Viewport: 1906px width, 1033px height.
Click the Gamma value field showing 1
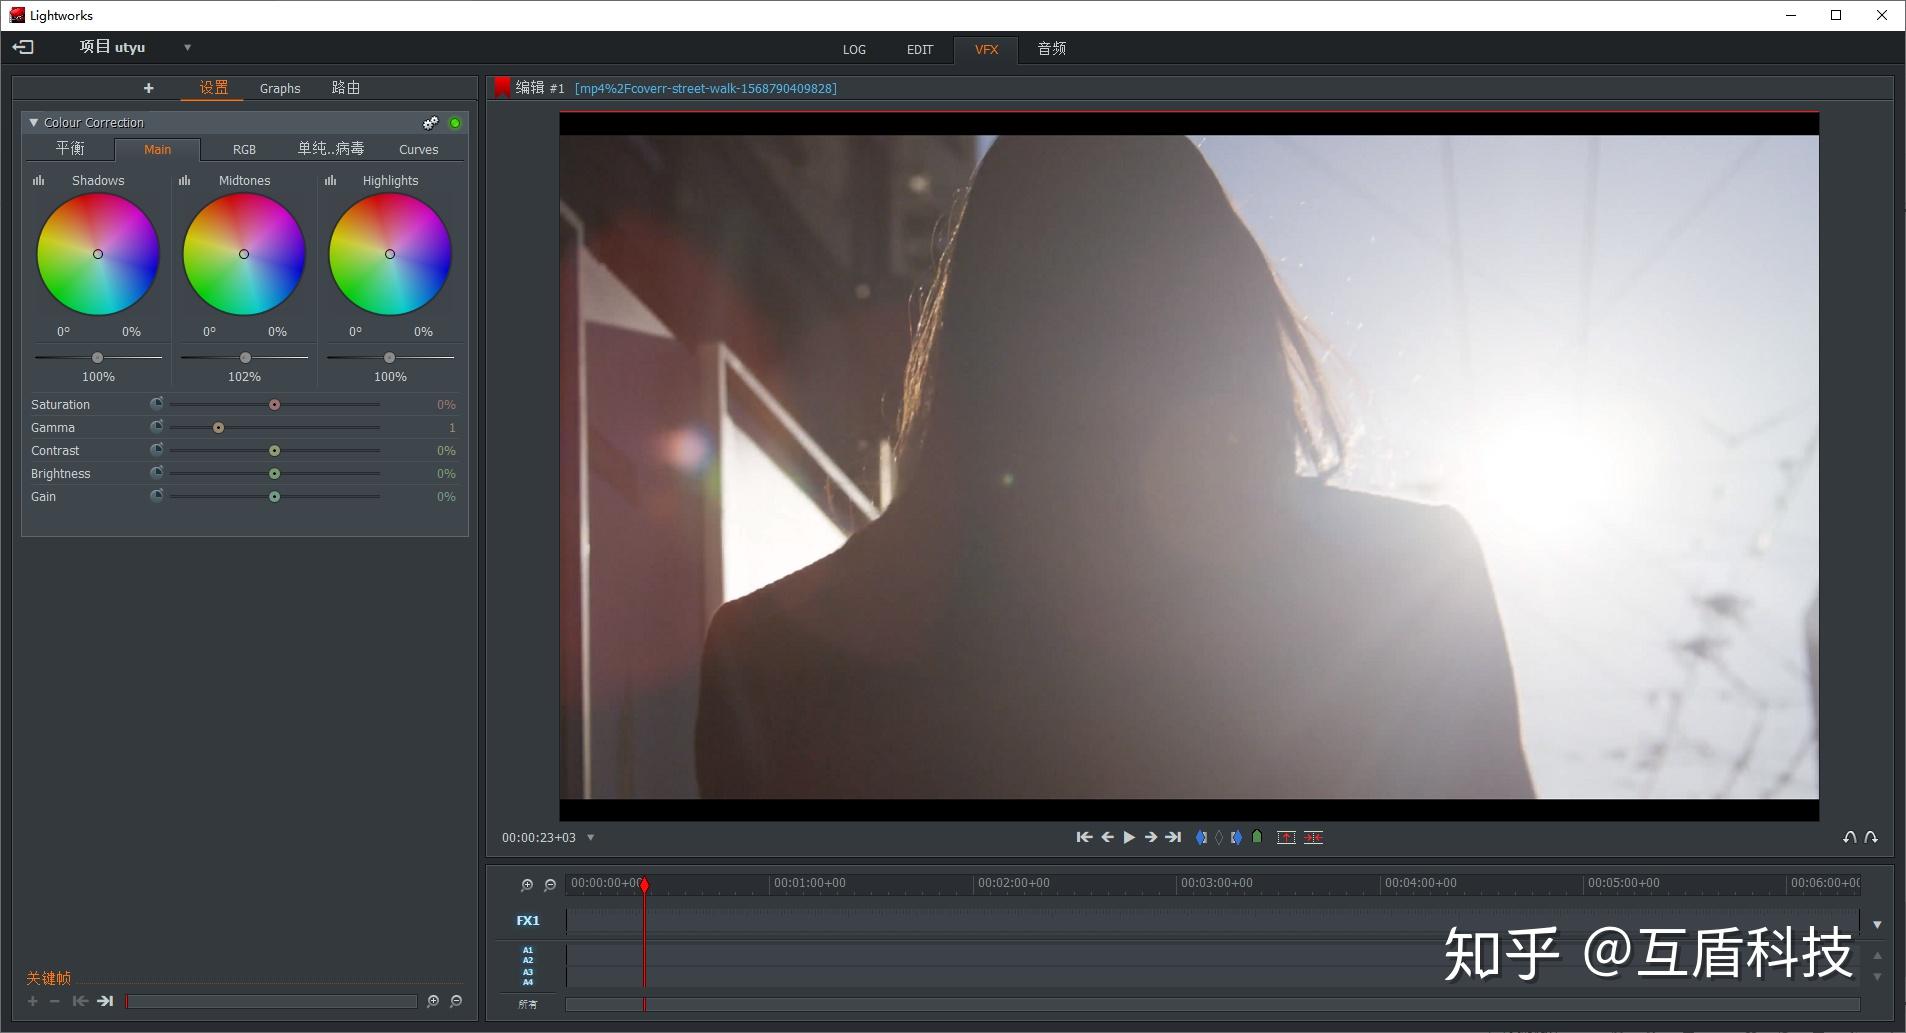[452, 428]
